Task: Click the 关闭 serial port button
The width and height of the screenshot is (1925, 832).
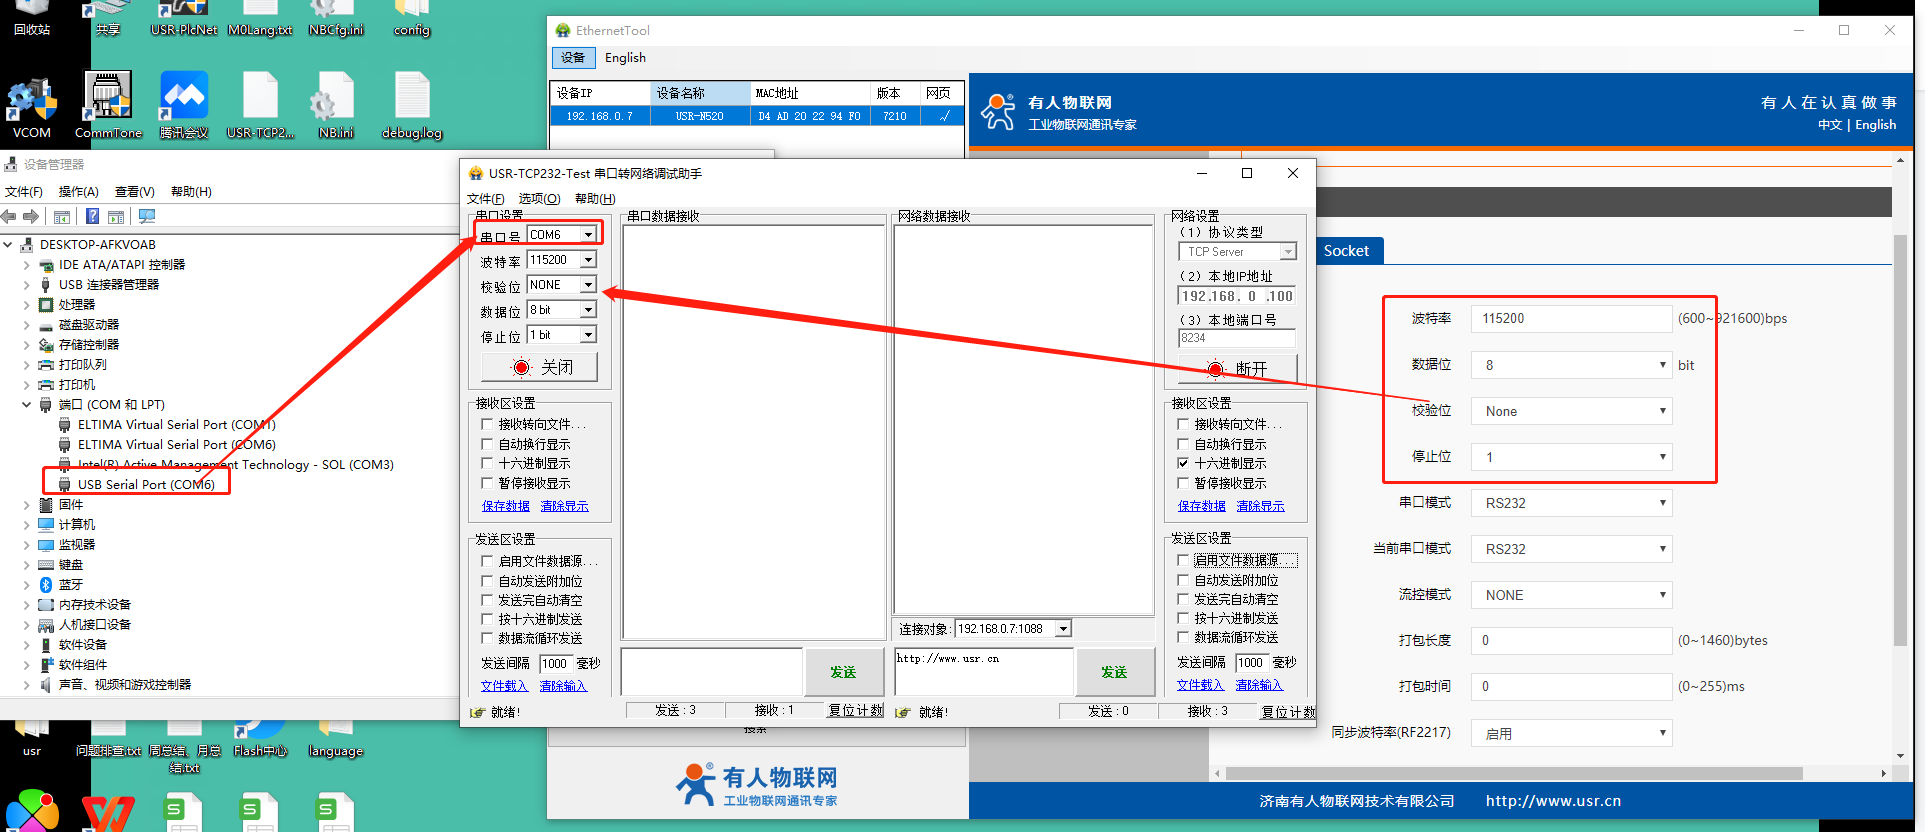Action: click(x=540, y=367)
